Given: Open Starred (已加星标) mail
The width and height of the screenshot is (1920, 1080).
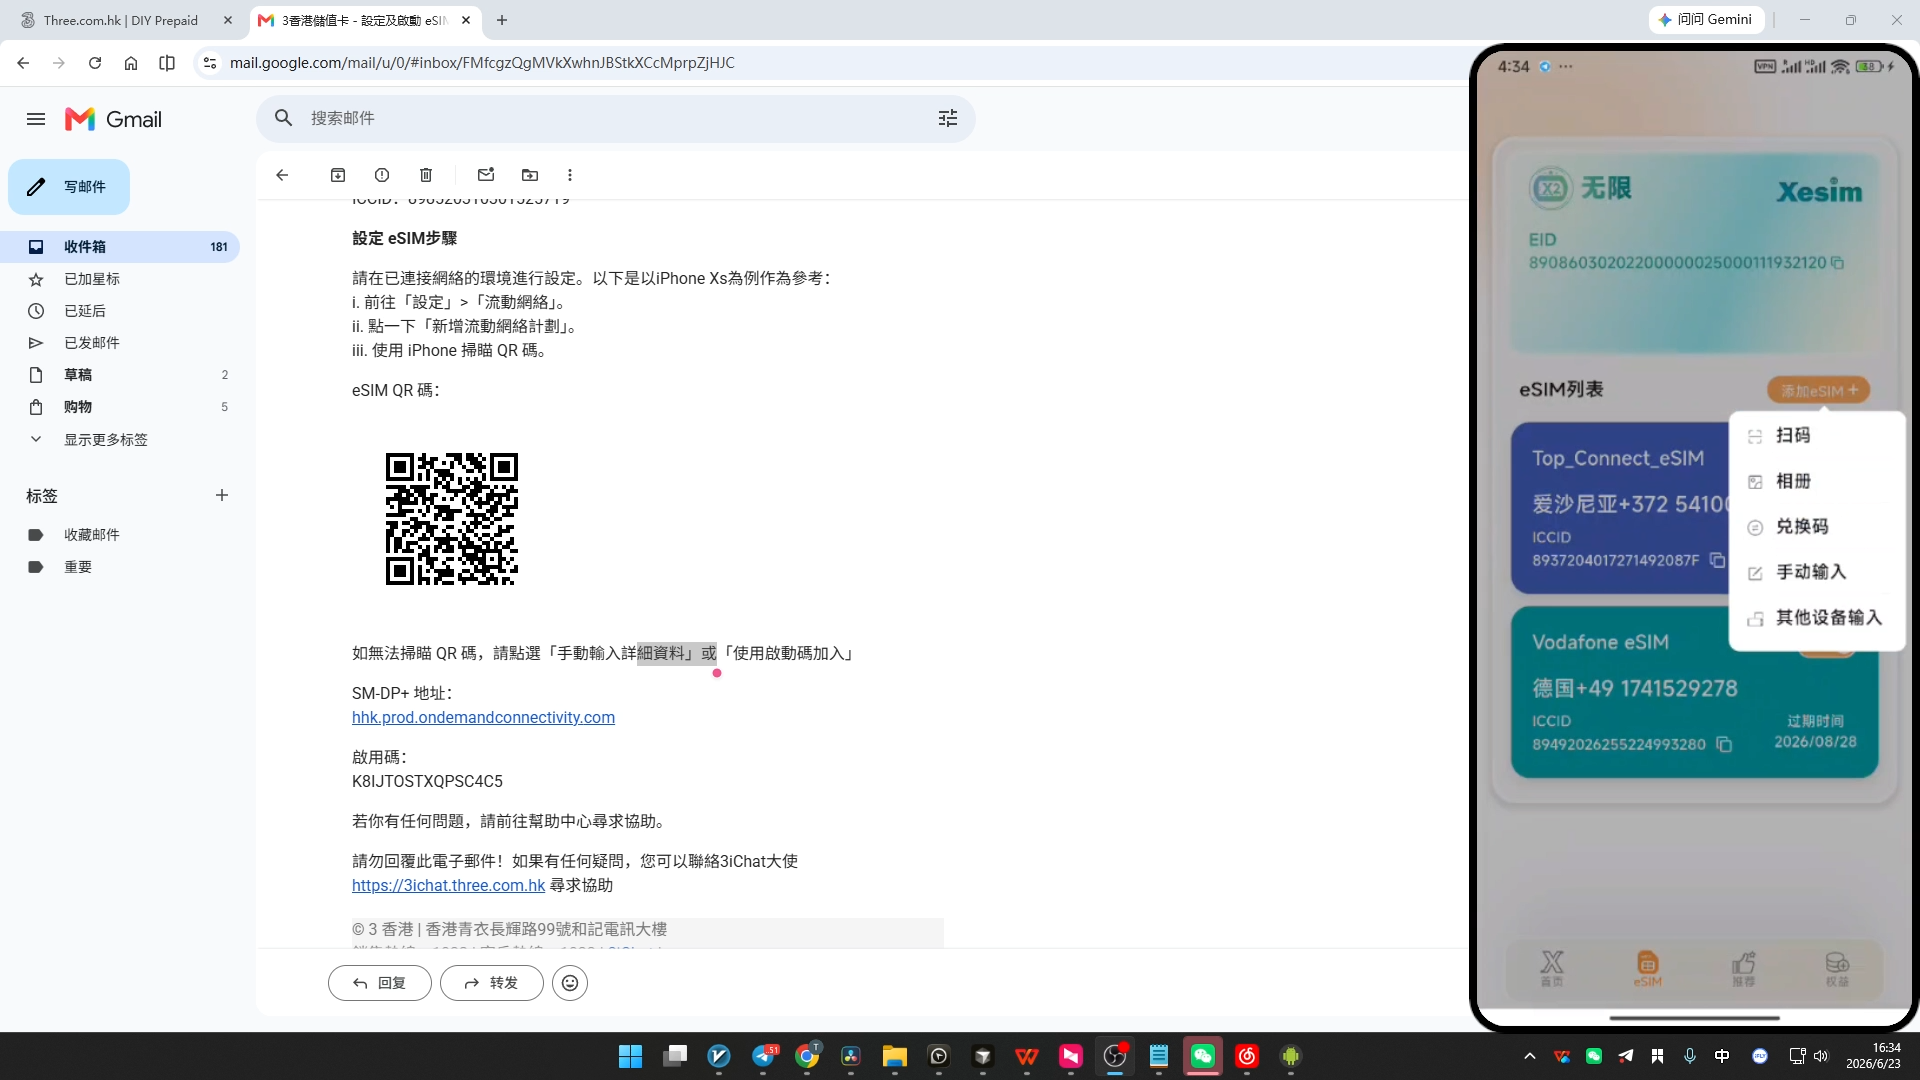Looking at the screenshot, I should point(120,279).
